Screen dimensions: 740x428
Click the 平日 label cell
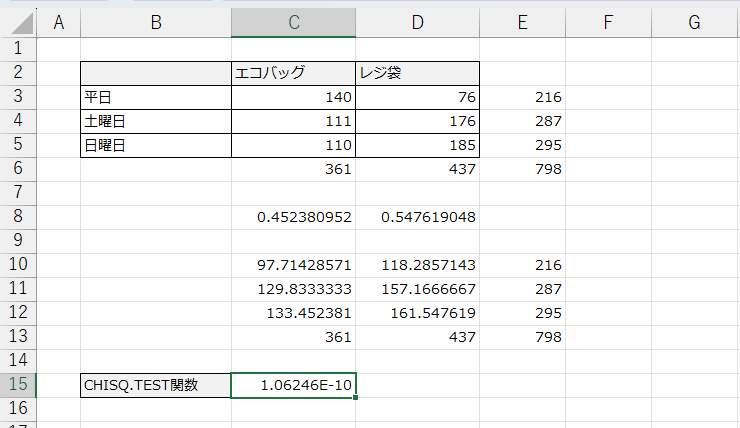click(x=155, y=97)
